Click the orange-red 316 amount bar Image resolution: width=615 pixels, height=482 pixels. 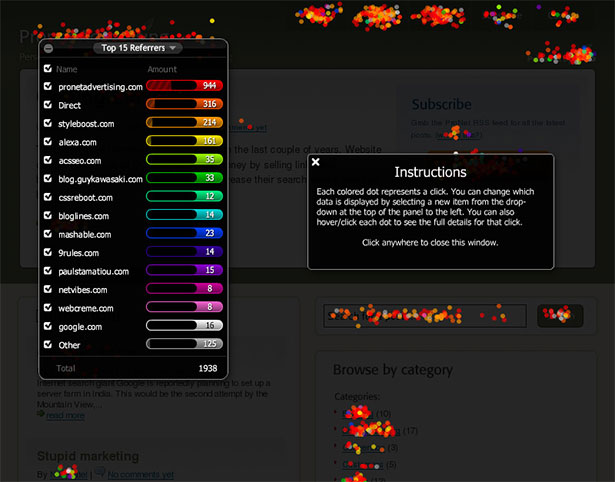tap(184, 104)
